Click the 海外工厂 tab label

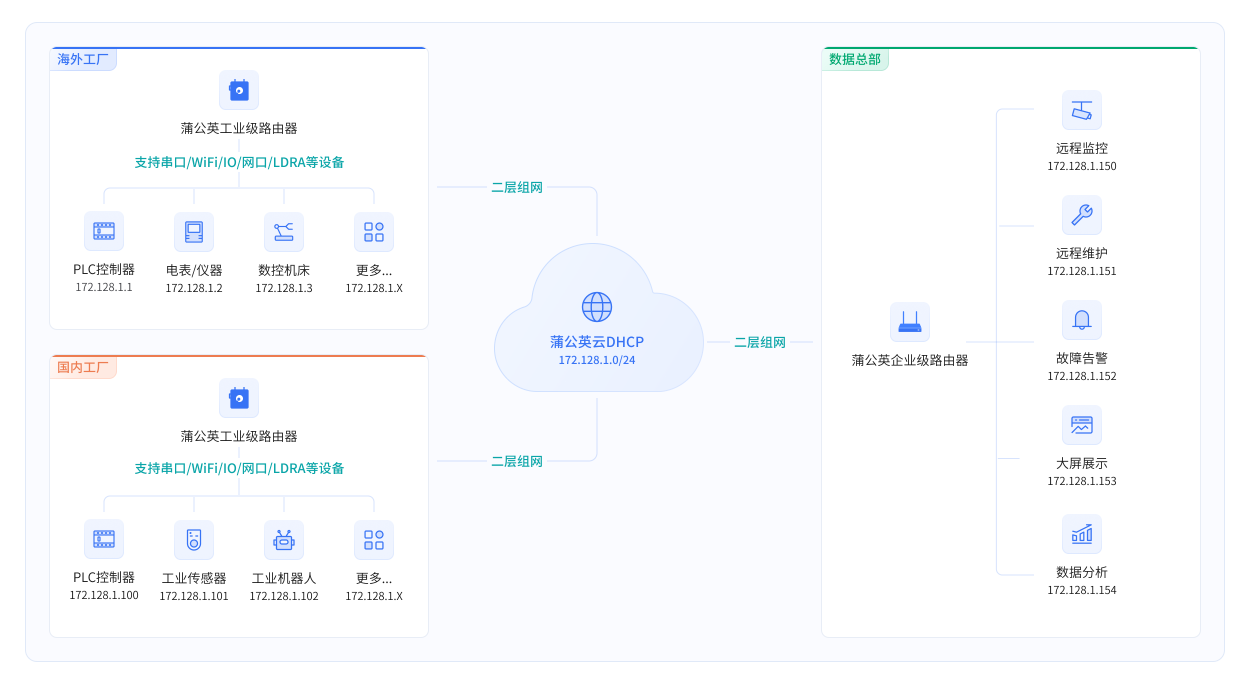(x=83, y=59)
